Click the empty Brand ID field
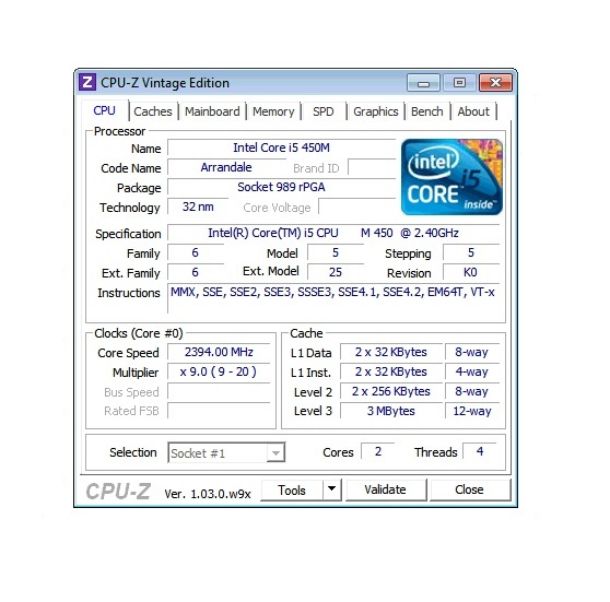Viewport: 610px width, 602px height. (x=372, y=168)
